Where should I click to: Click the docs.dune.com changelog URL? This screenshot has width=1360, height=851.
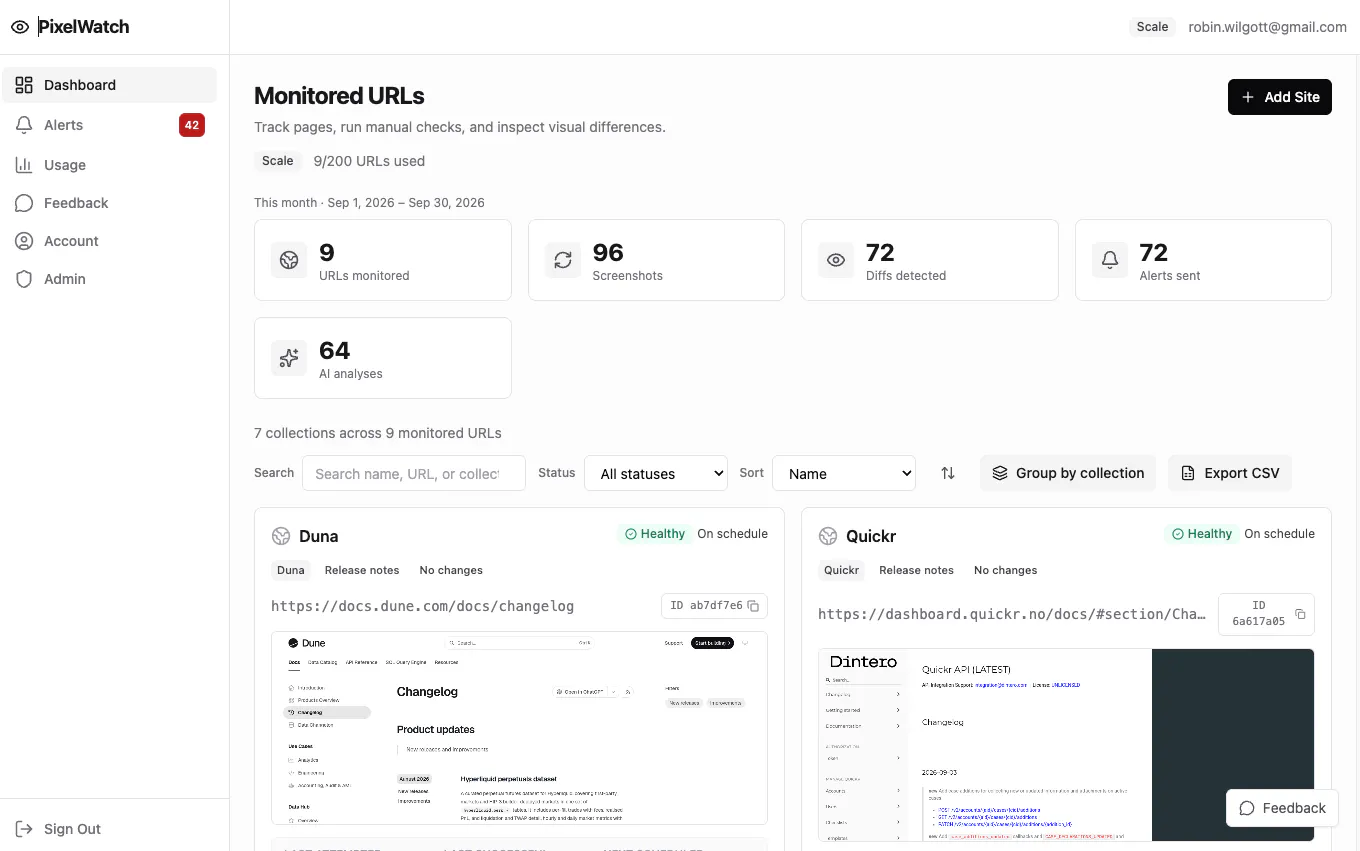click(423, 606)
